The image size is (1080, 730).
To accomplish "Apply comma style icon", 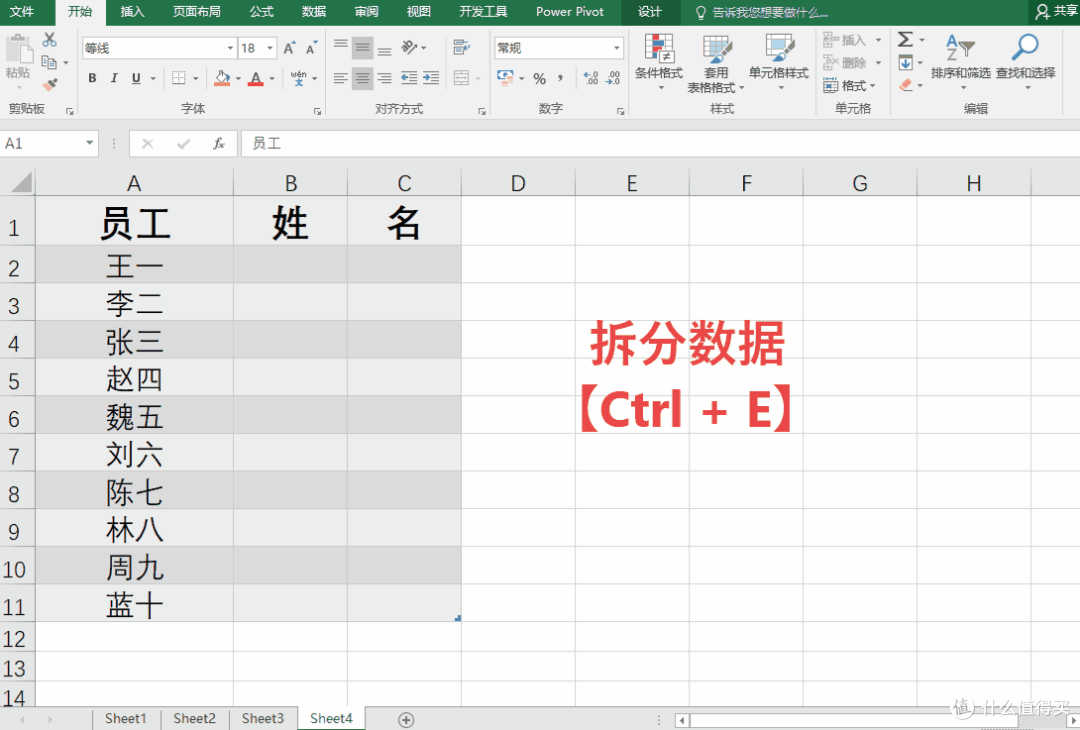I will [561, 79].
